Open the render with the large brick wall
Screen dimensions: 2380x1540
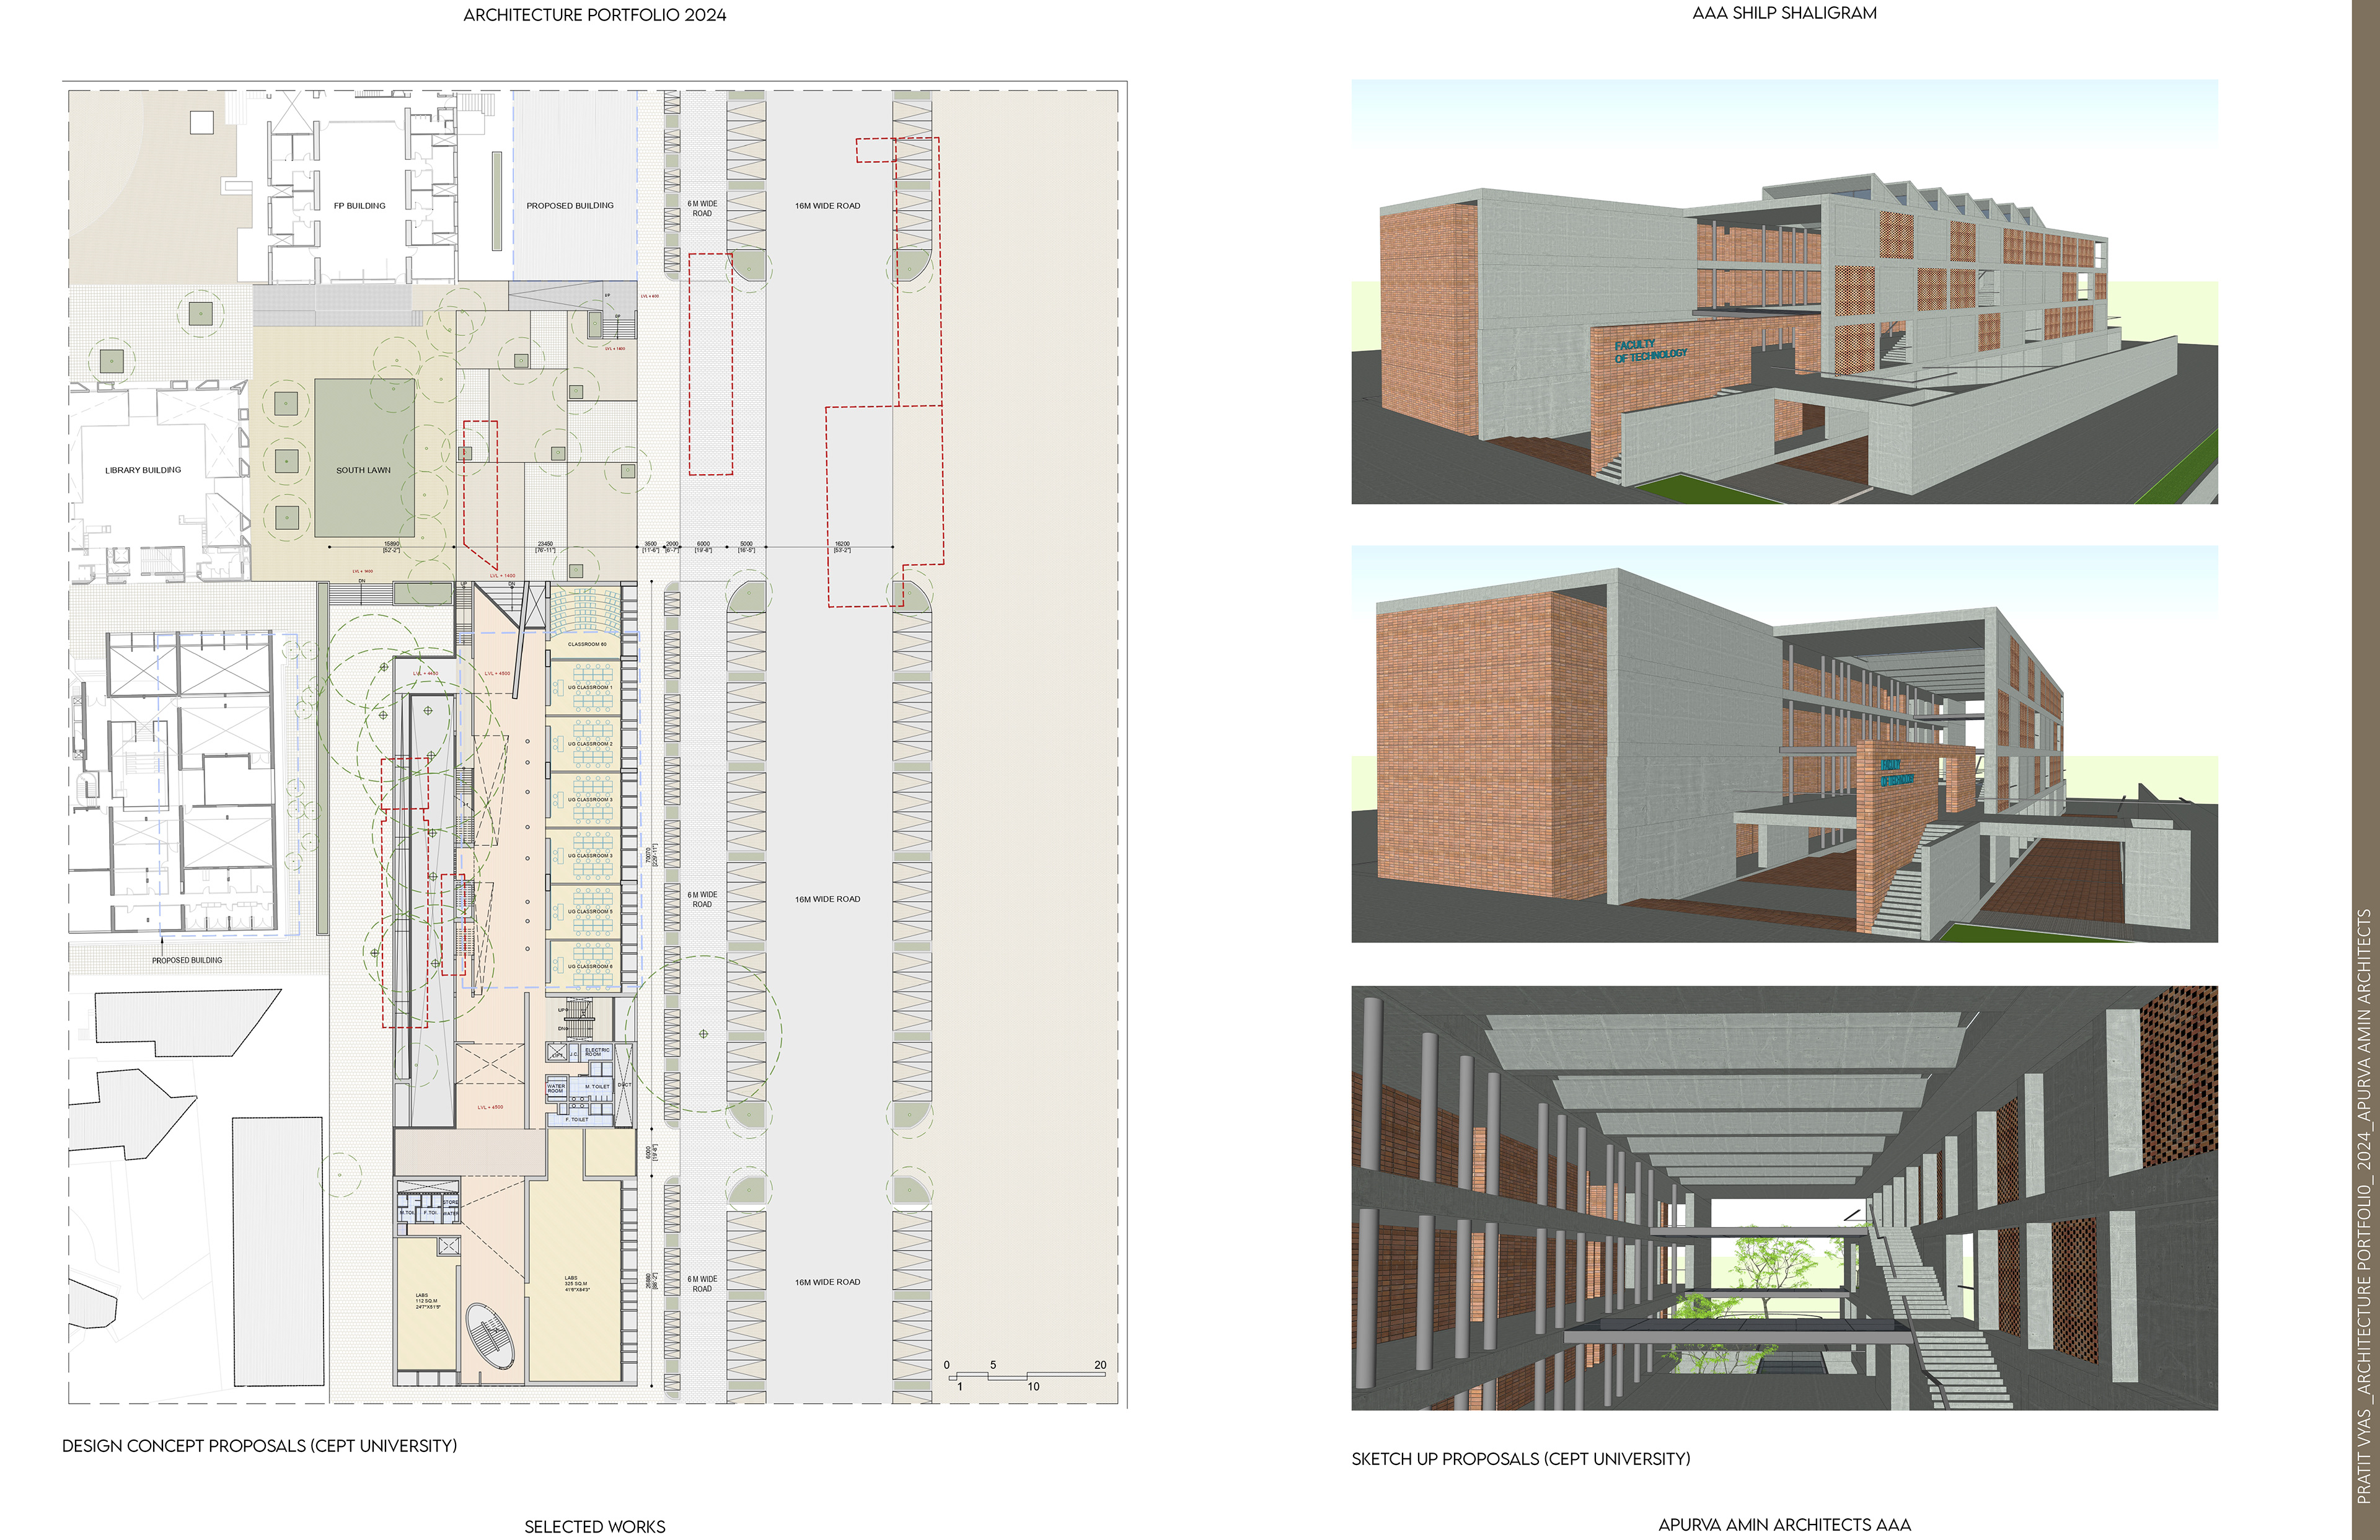[1784, 744]
